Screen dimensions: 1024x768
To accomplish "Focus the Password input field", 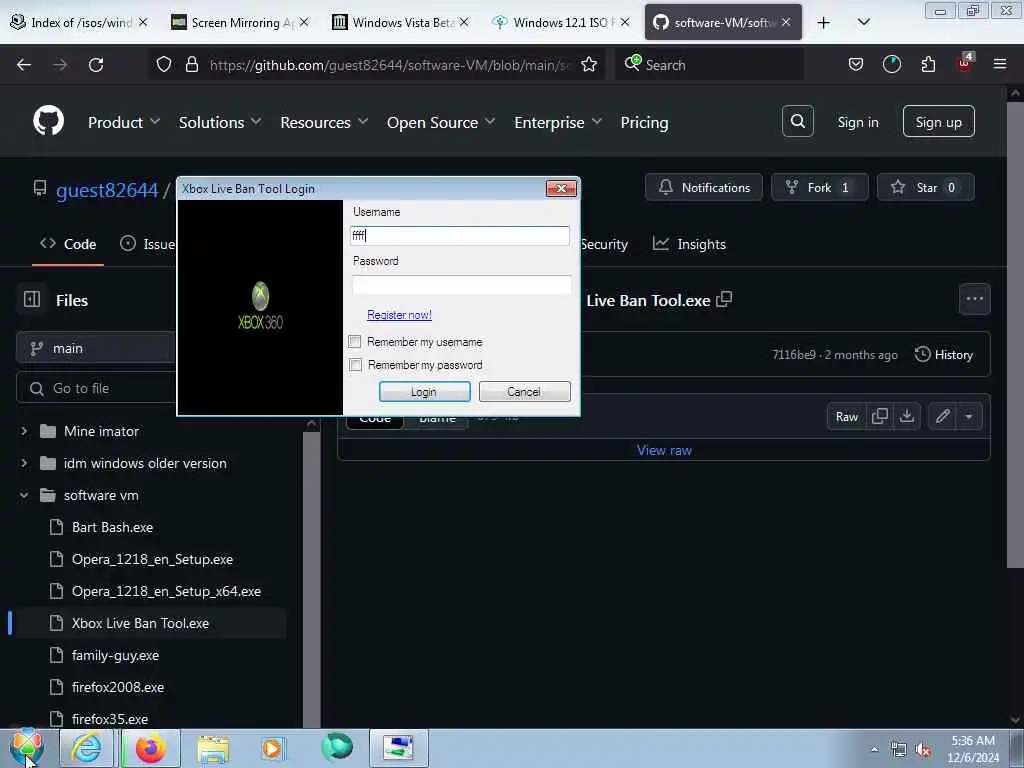I will tap(462, 285).
